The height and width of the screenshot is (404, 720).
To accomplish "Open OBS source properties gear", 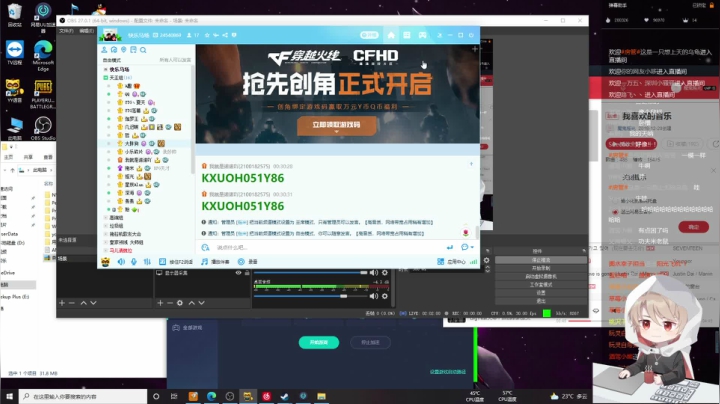I will tap(180, 303).
